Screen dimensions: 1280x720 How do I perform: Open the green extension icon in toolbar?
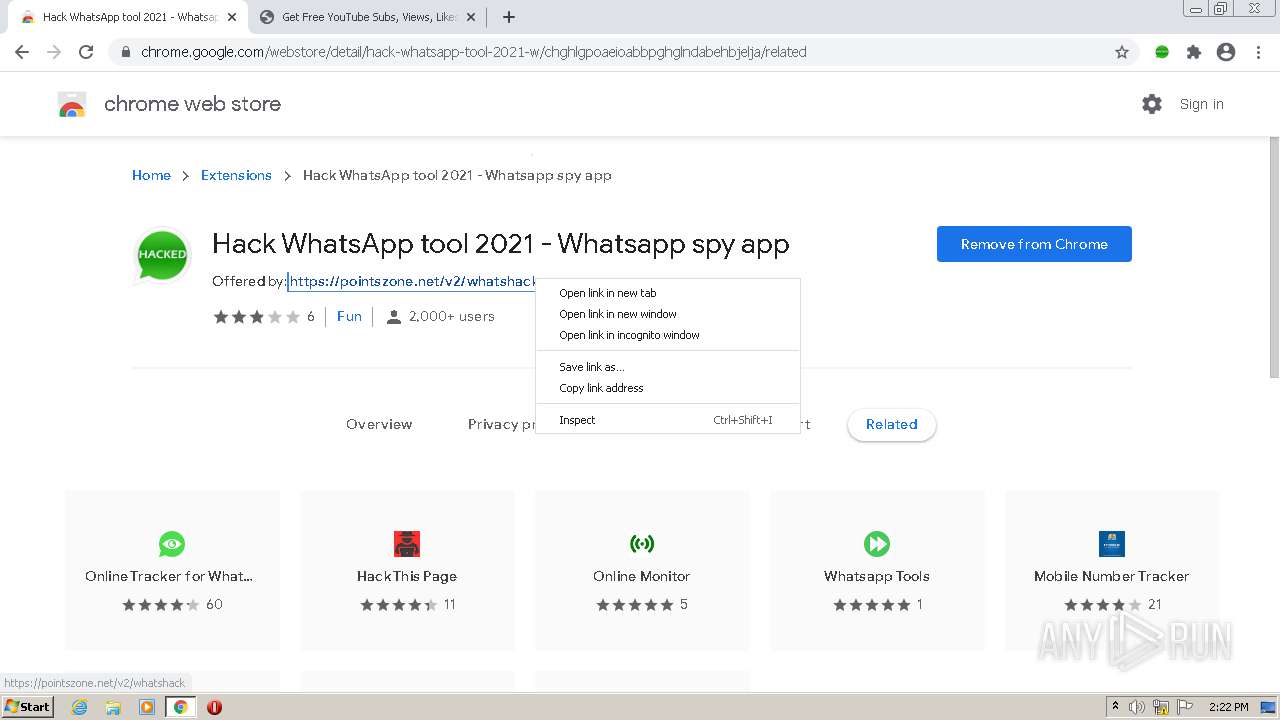click(x=1162, y=52)
